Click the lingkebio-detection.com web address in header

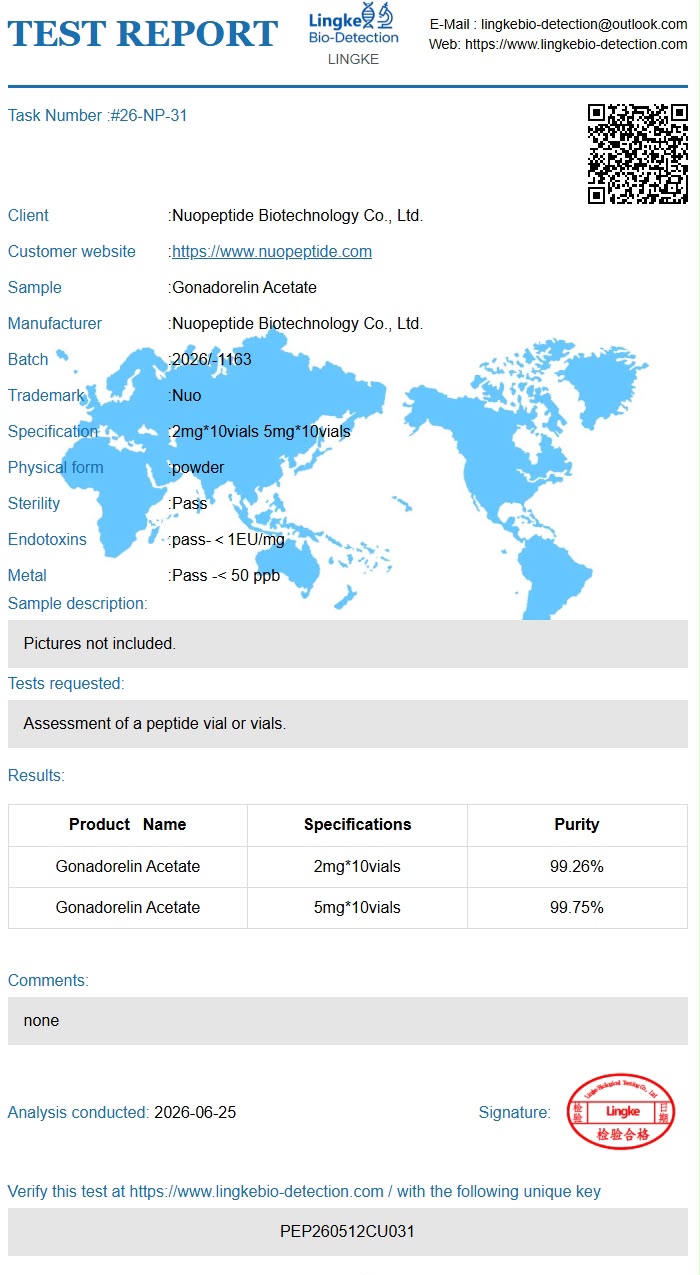[576, 44]
